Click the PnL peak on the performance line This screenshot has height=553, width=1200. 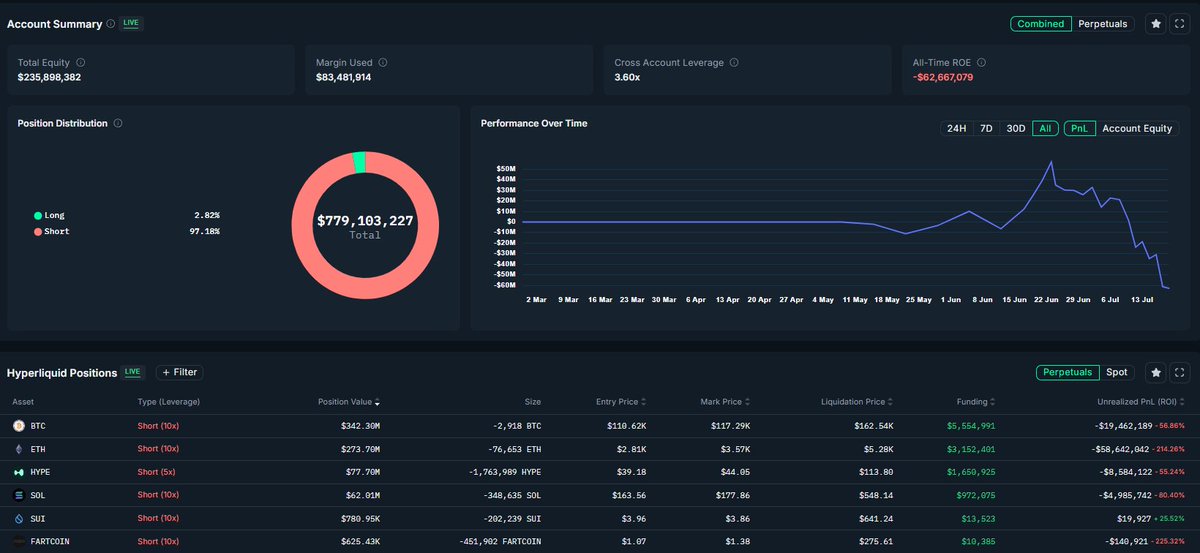tap(1051, 162)
